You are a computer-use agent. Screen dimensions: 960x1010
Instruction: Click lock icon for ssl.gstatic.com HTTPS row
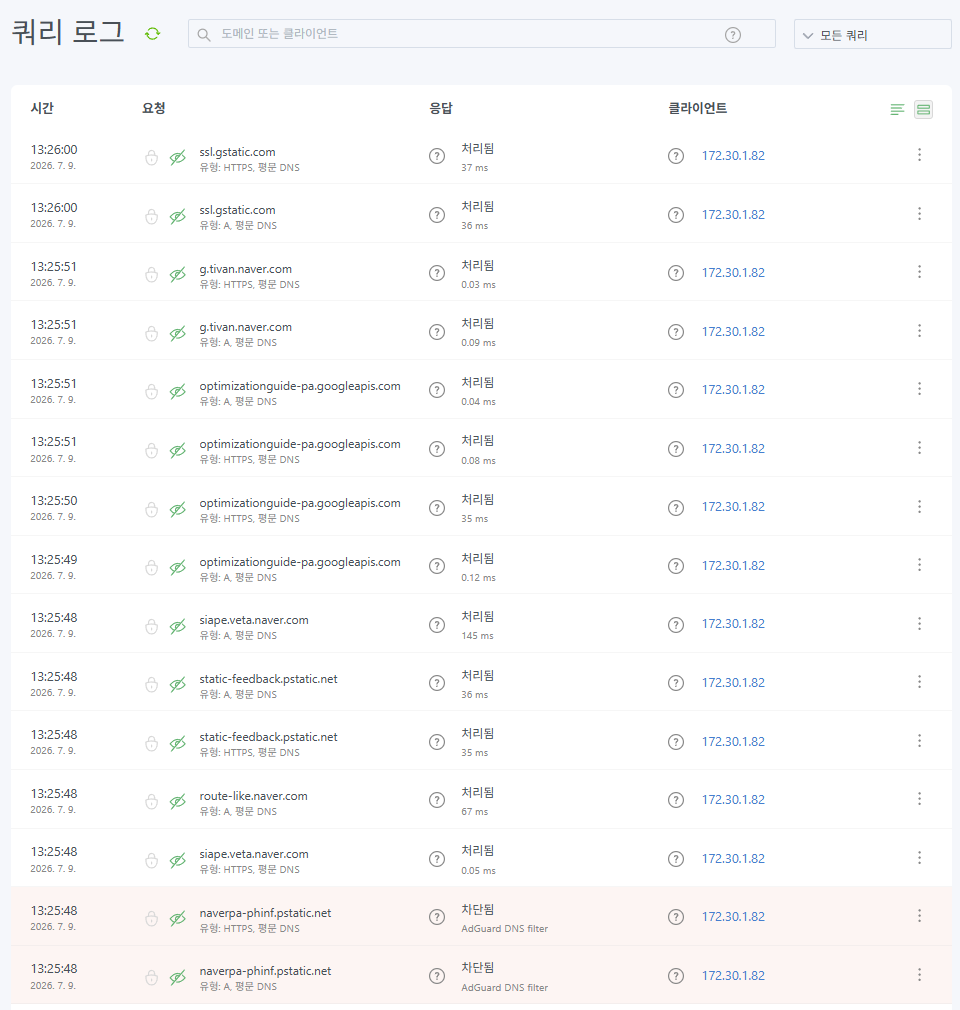pos(151,158)
